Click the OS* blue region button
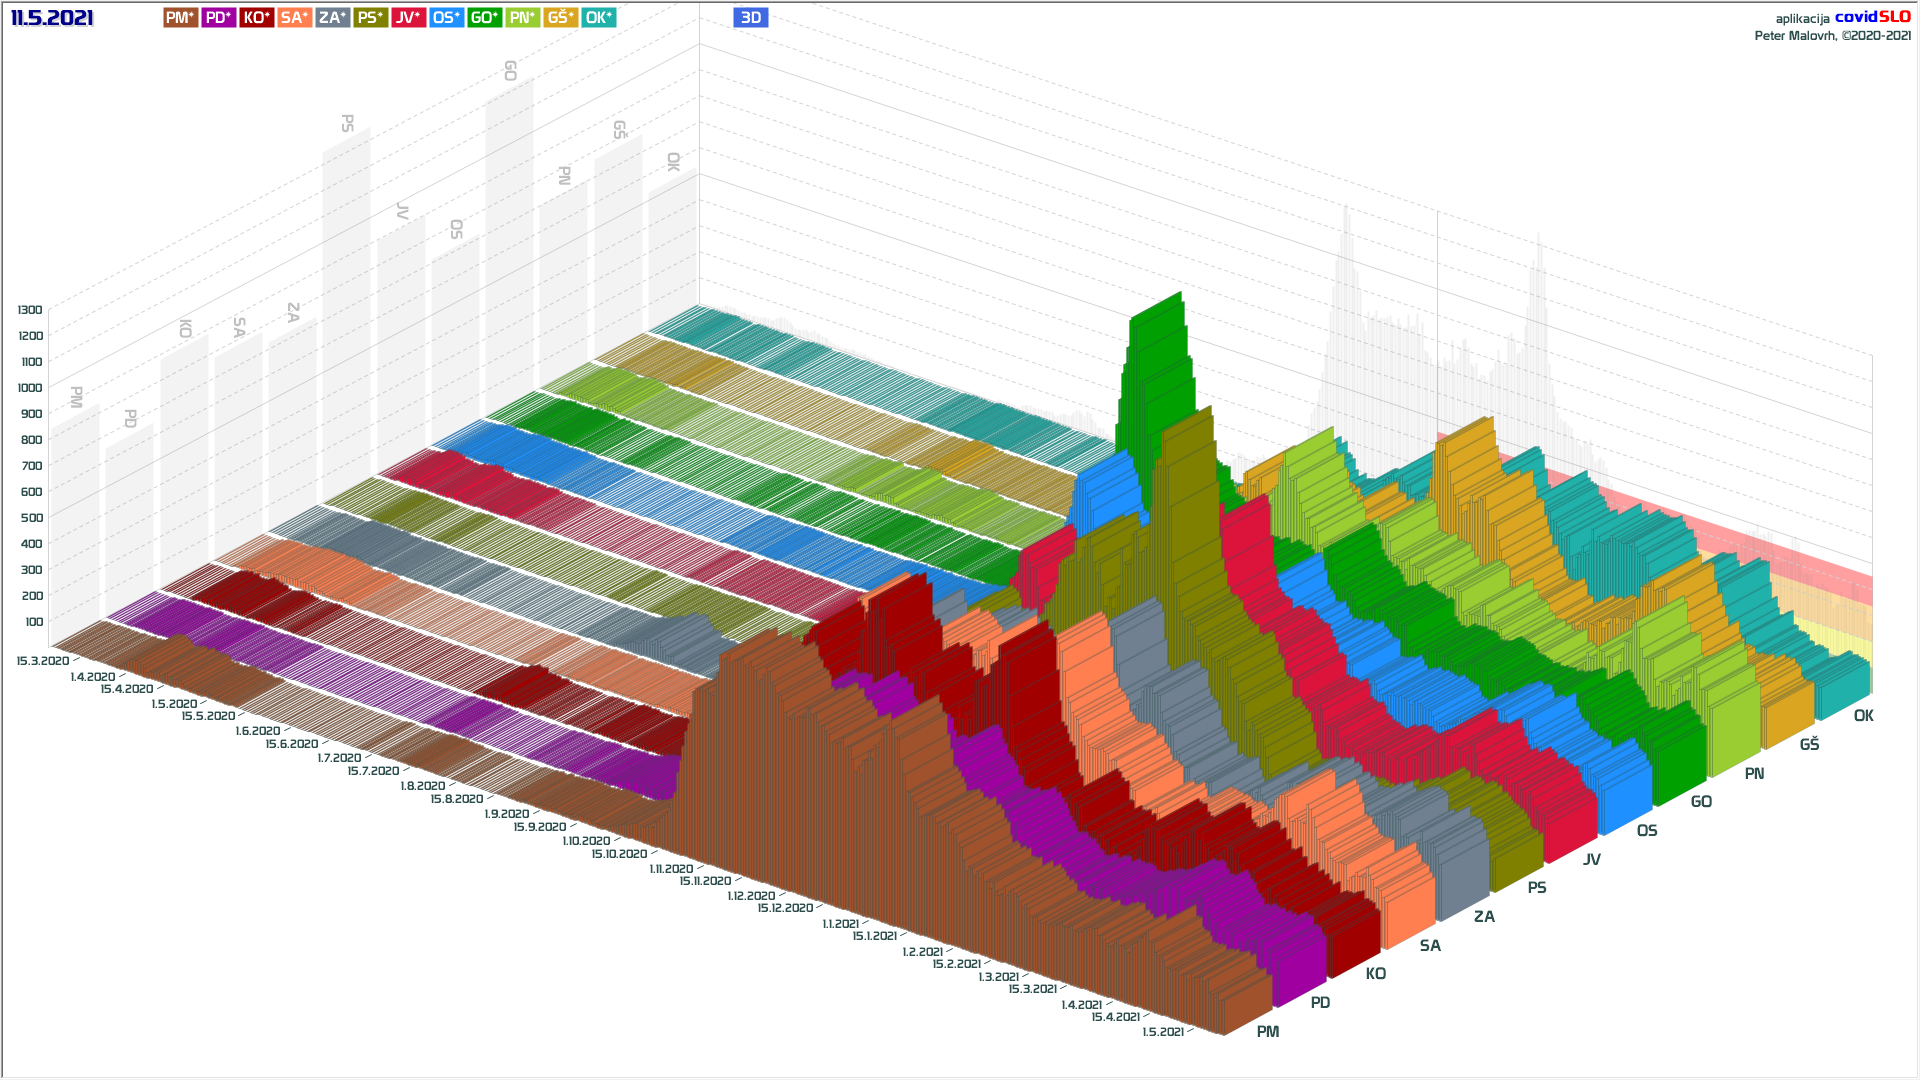This screenshot has width=1920, height=1080. (446, 17)
